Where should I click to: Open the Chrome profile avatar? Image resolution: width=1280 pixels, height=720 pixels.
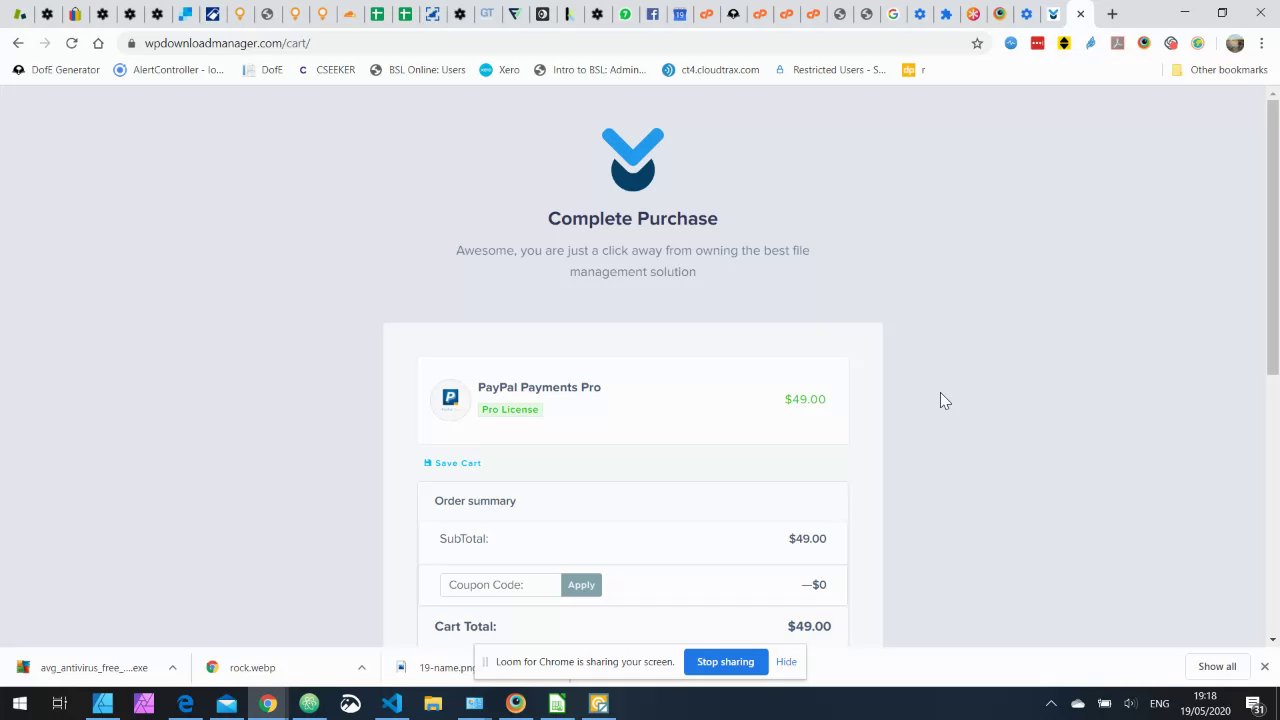coord(1235,43)
